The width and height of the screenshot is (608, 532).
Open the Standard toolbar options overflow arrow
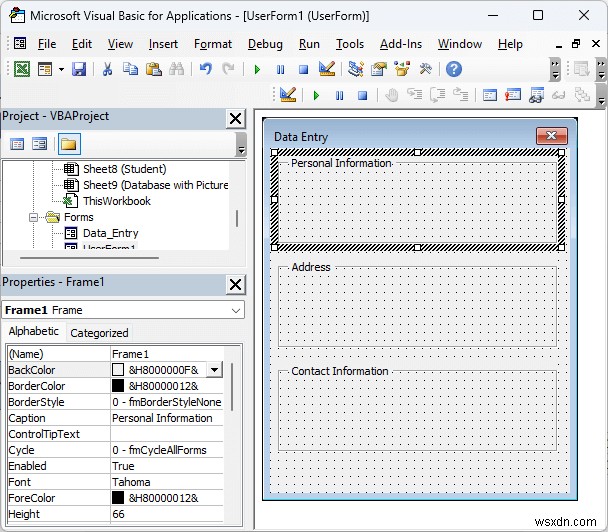click(x=555, y=69)
